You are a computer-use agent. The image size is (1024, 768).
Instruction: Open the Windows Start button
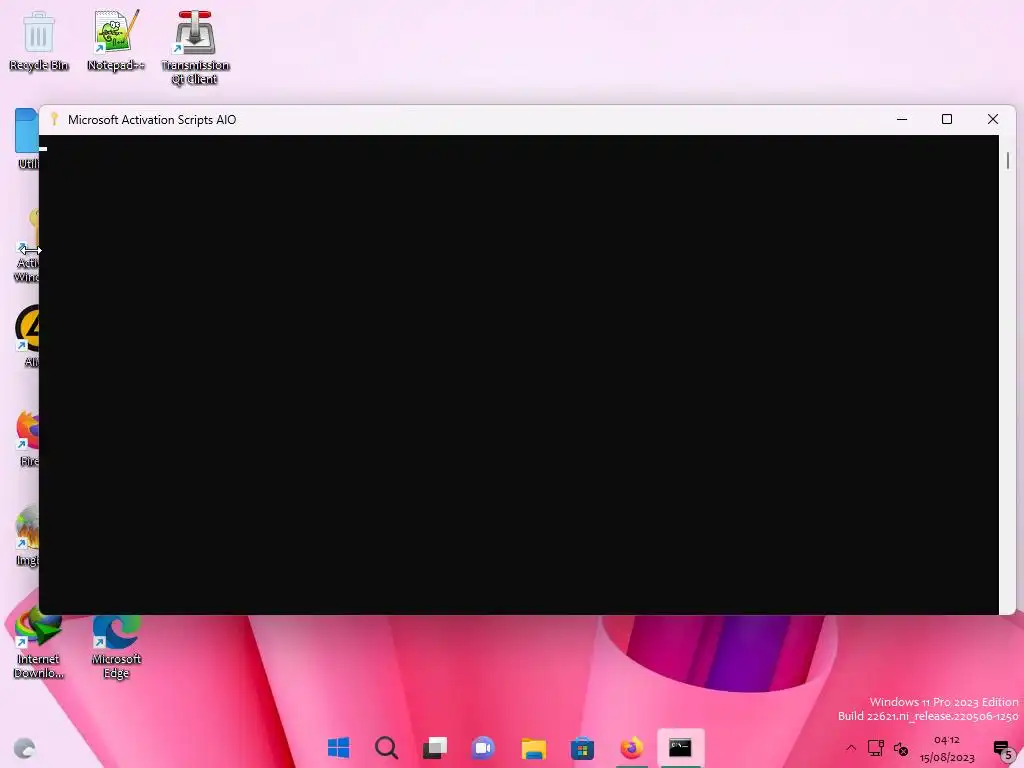338,748
